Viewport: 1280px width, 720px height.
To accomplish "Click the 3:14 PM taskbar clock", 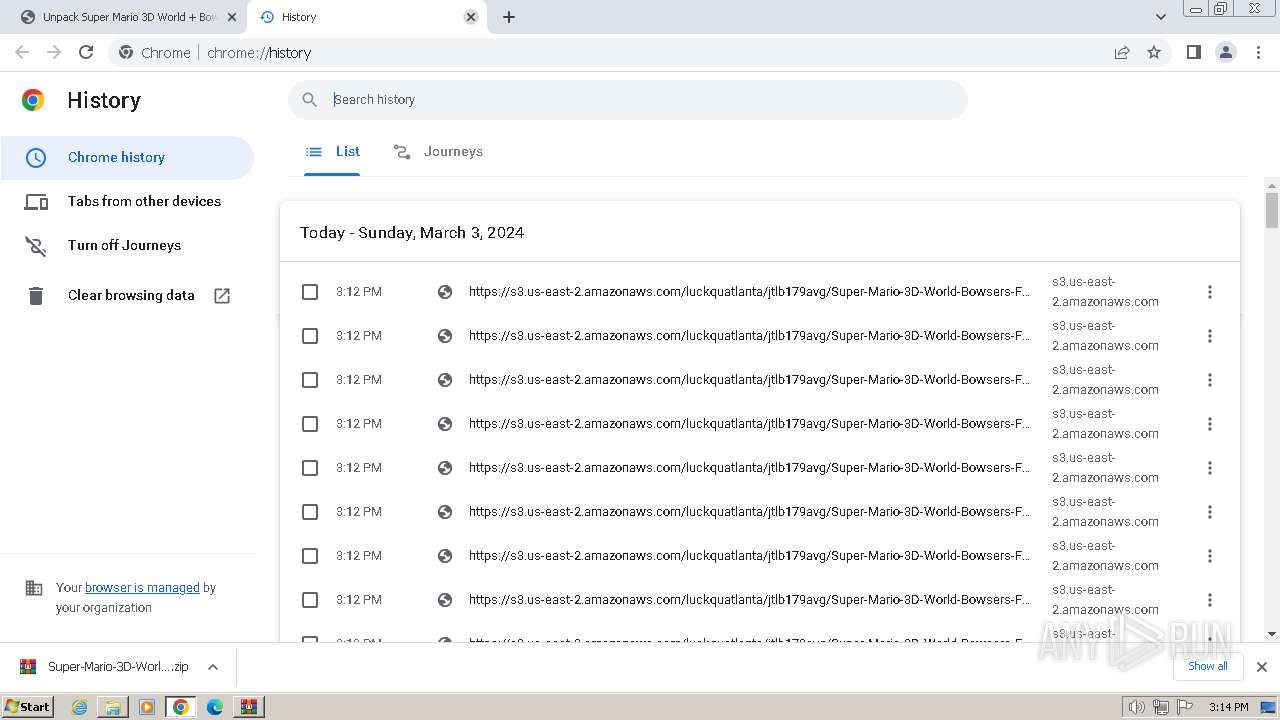I will pos(1228,706).
